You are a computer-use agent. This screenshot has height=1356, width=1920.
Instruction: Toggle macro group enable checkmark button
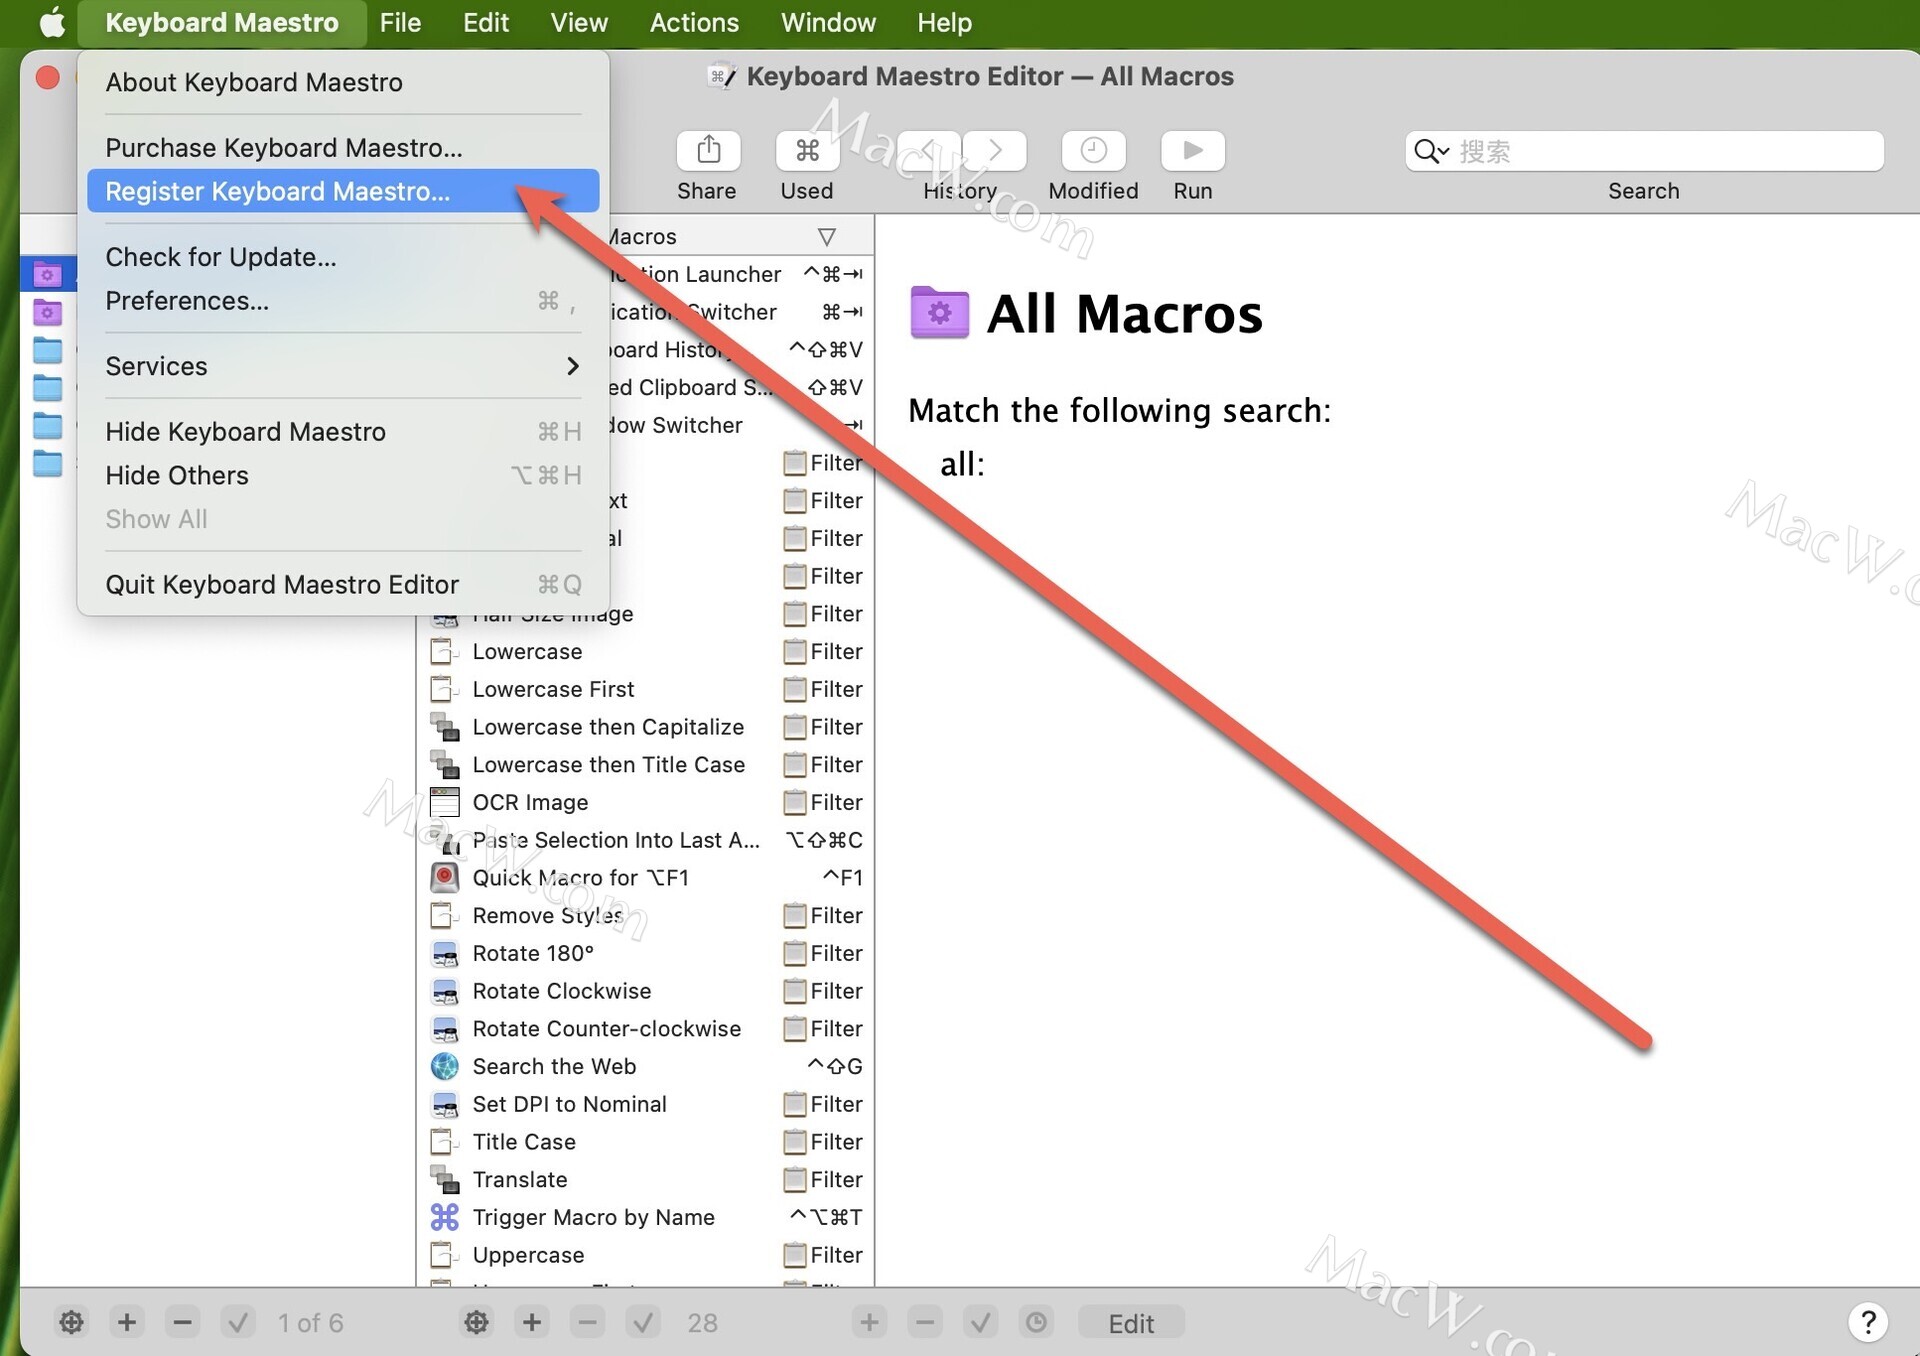[238, 1323]
